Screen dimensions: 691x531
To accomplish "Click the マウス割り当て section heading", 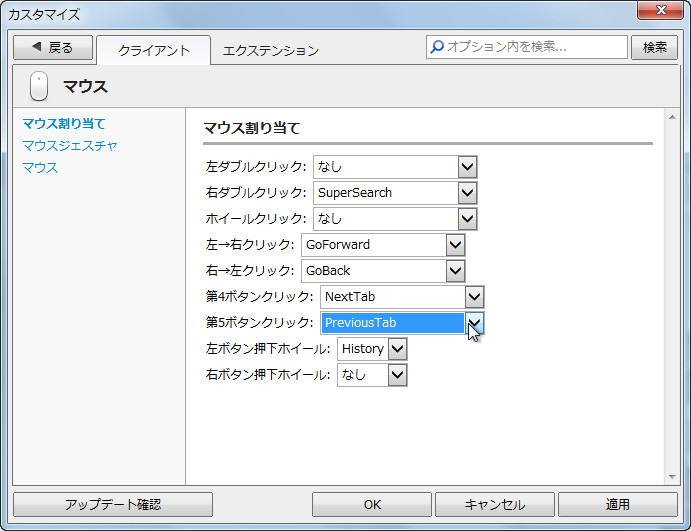I will click(x=252, y=128).
